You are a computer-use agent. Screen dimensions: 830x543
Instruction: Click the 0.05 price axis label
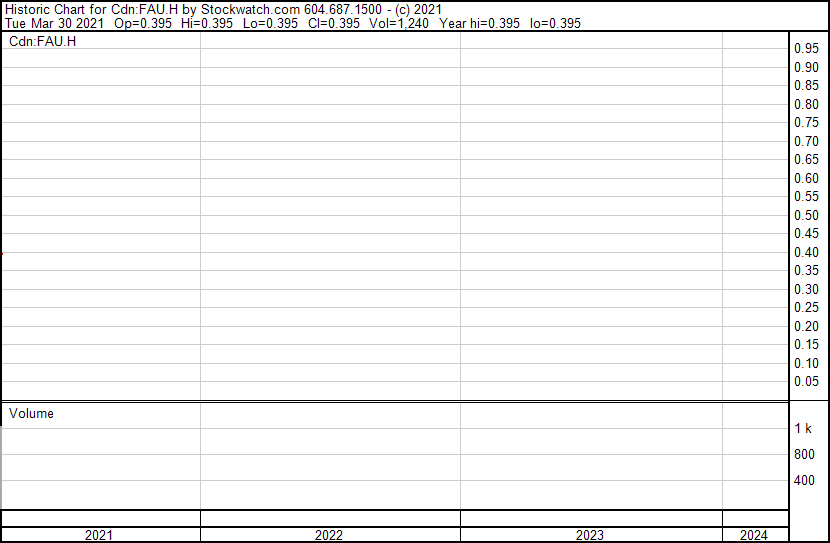(x=807, y=382)
